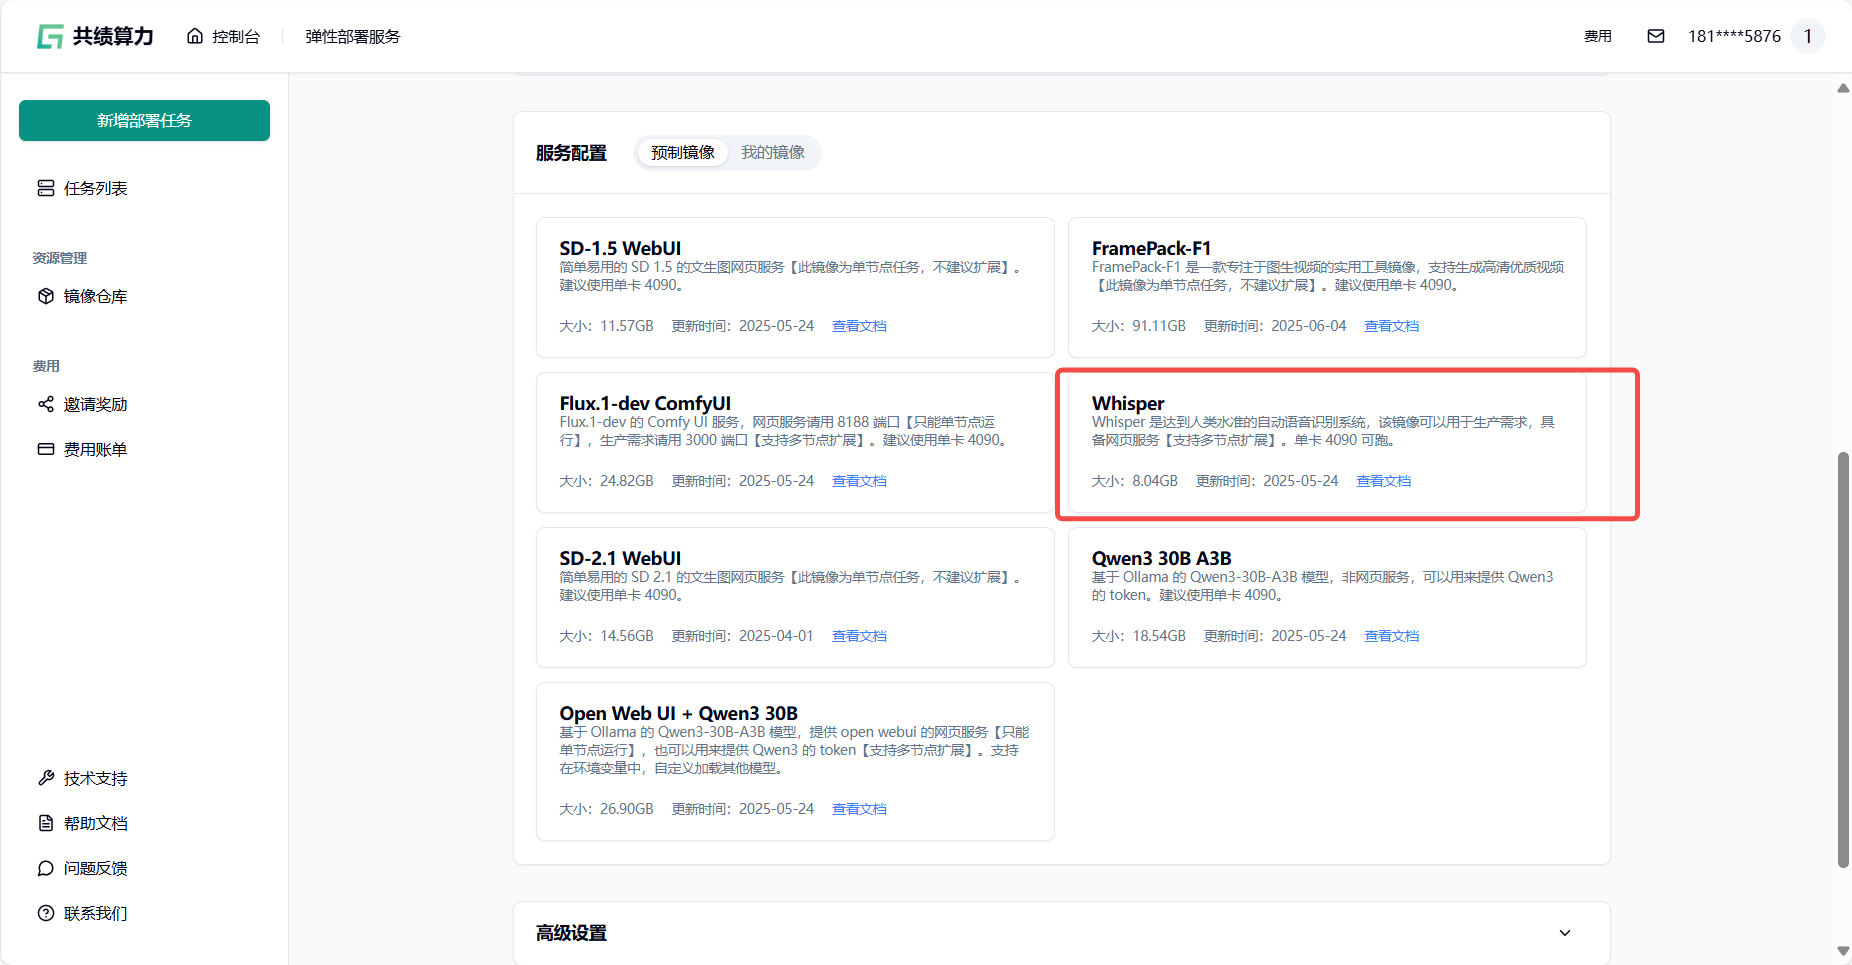Switch to the 我的镜像 tab

(x=772, y=153)
